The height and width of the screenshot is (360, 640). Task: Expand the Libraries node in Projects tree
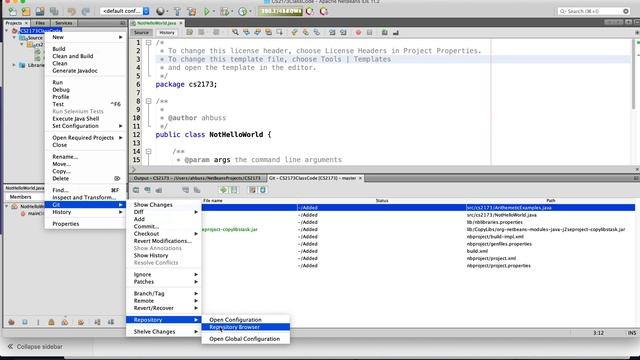(14, 65)
